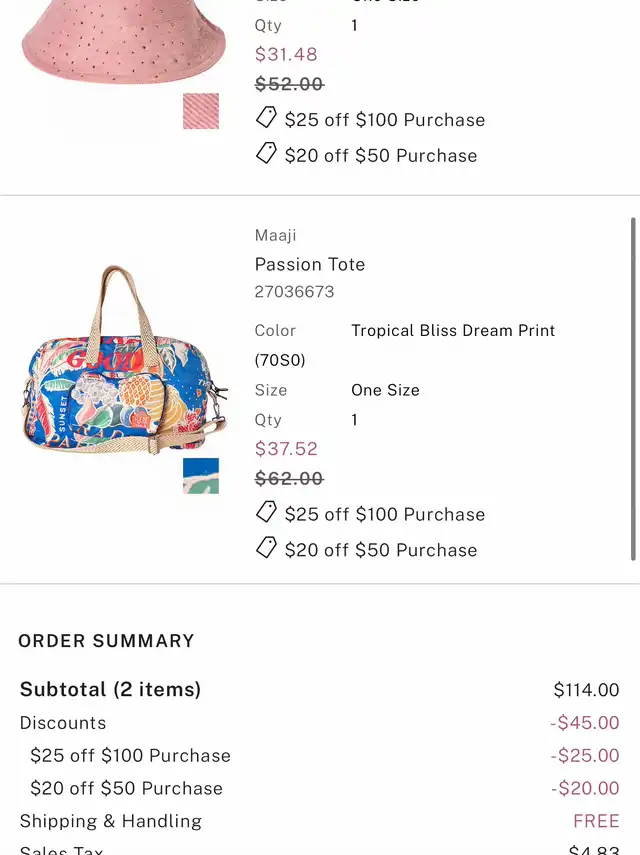Open tote's $25 off $100 Purchase promo text

385,515
